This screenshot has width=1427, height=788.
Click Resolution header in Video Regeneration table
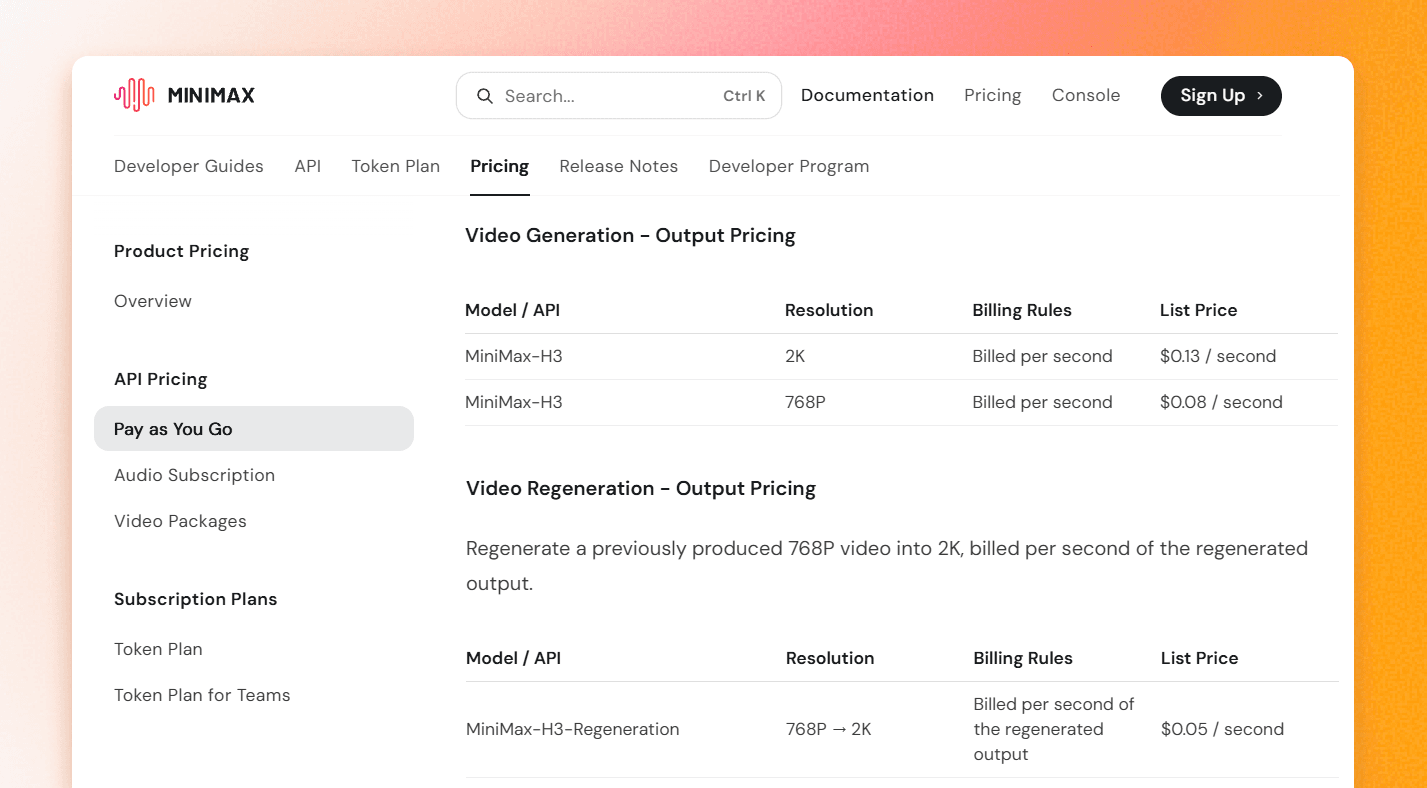click(x=830, y=658)
